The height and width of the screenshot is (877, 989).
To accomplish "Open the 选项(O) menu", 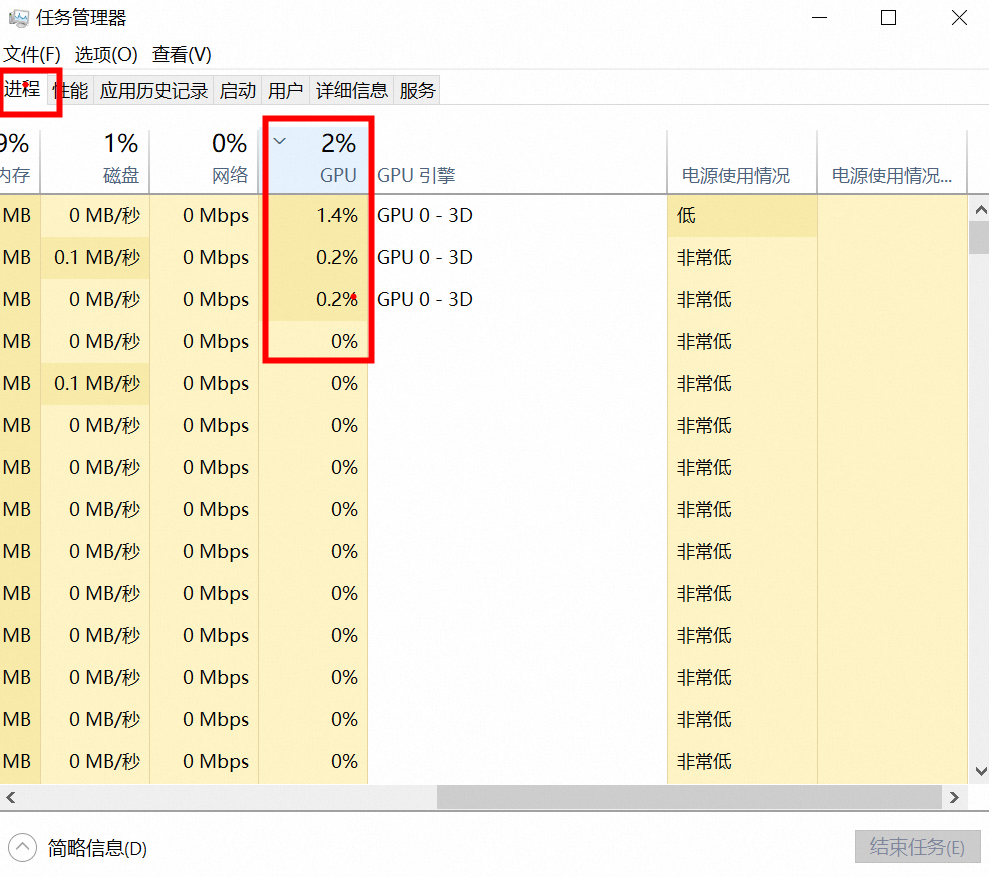I will point(106,54).
